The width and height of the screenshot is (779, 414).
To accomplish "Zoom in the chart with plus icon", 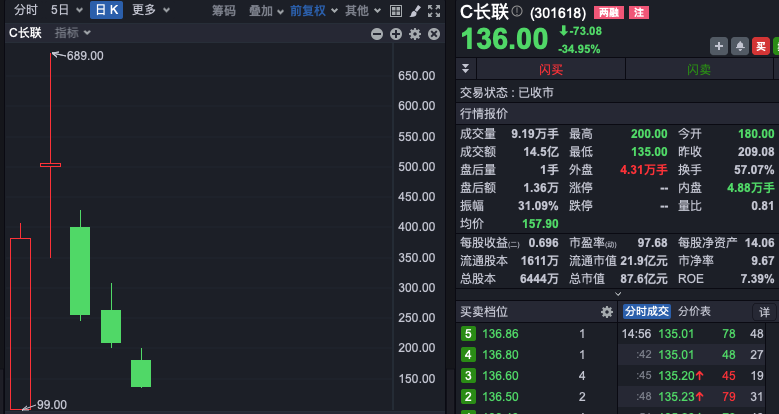I will coord(396,34).
